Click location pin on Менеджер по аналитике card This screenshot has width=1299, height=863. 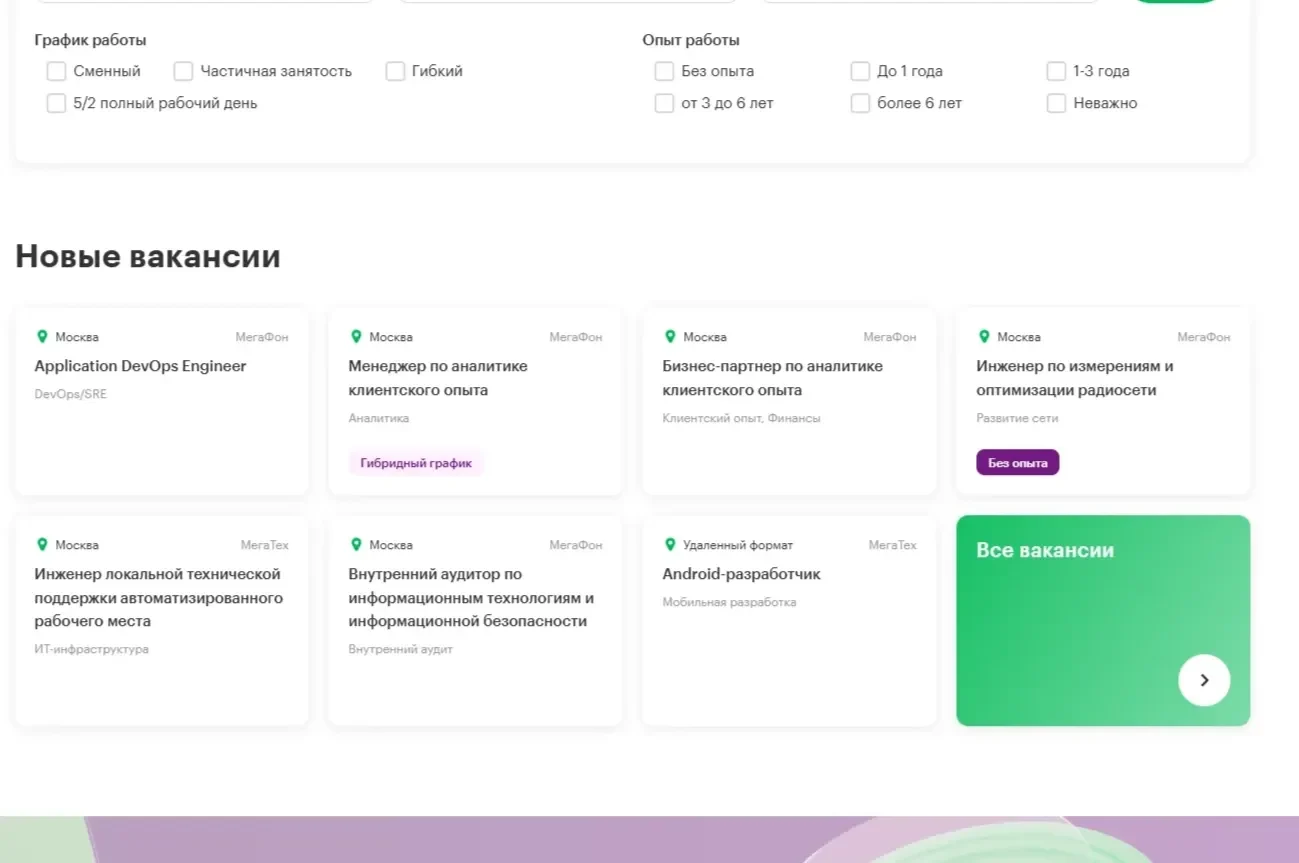356,337
